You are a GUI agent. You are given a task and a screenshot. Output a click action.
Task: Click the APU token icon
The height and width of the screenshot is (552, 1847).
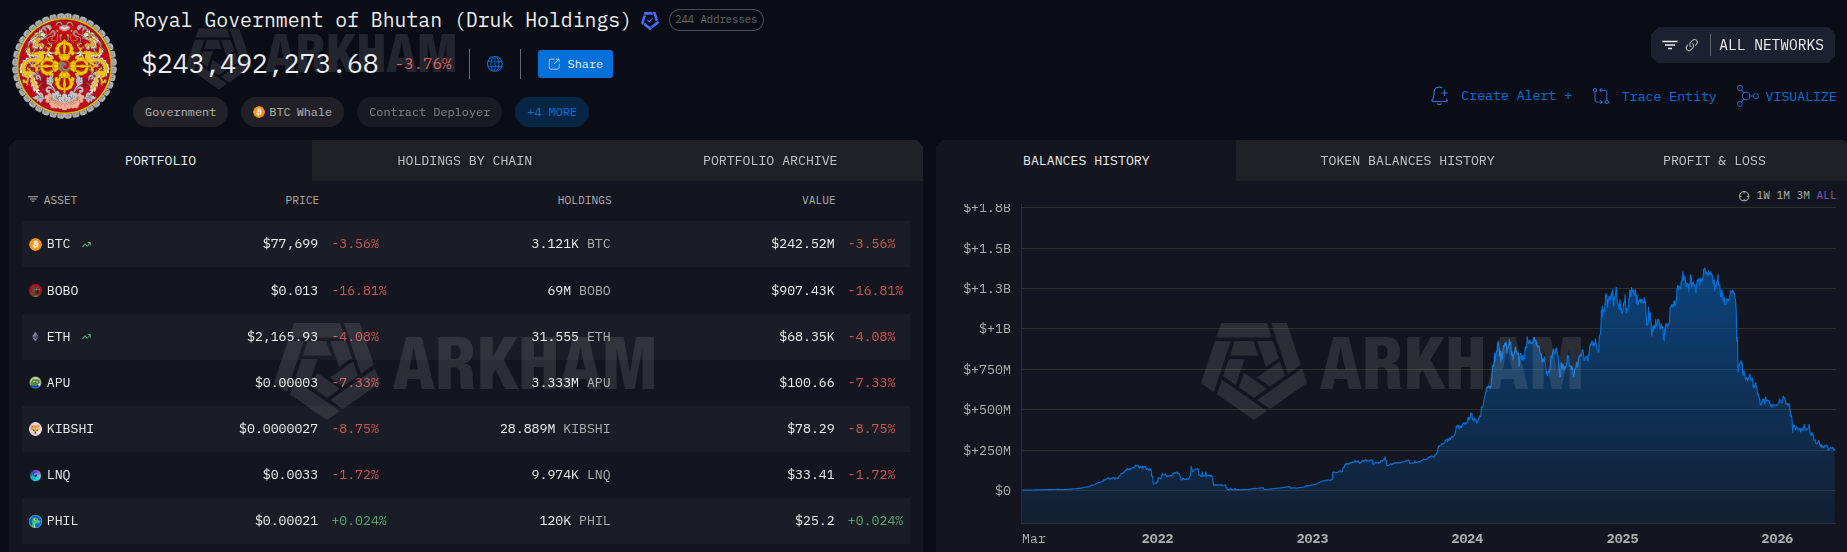35,383
